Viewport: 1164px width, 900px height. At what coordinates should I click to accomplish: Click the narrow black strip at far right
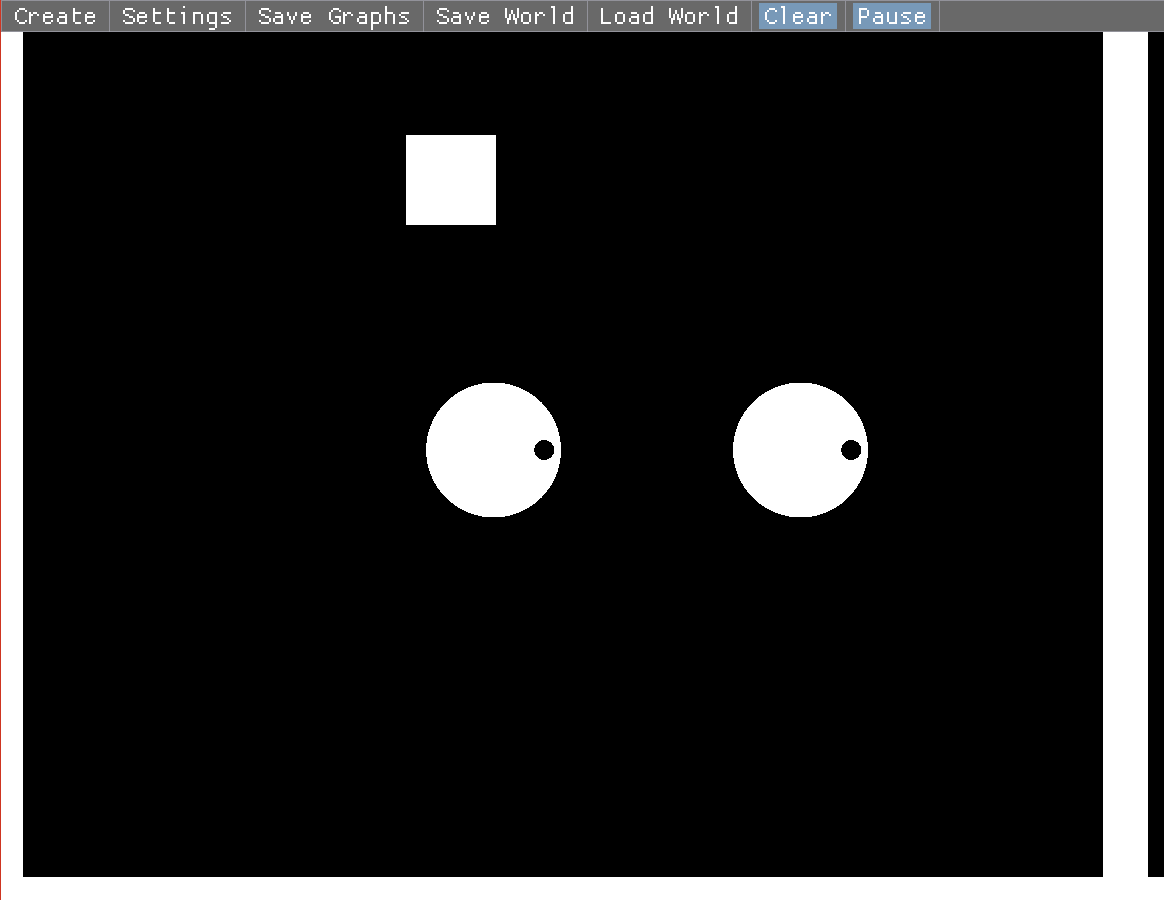(x=1156, y=450)
